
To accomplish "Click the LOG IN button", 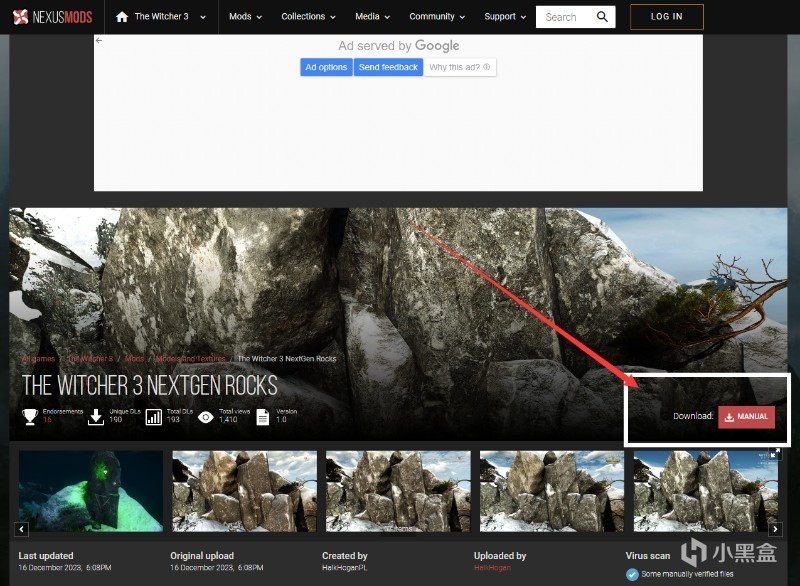I will 667,17.
